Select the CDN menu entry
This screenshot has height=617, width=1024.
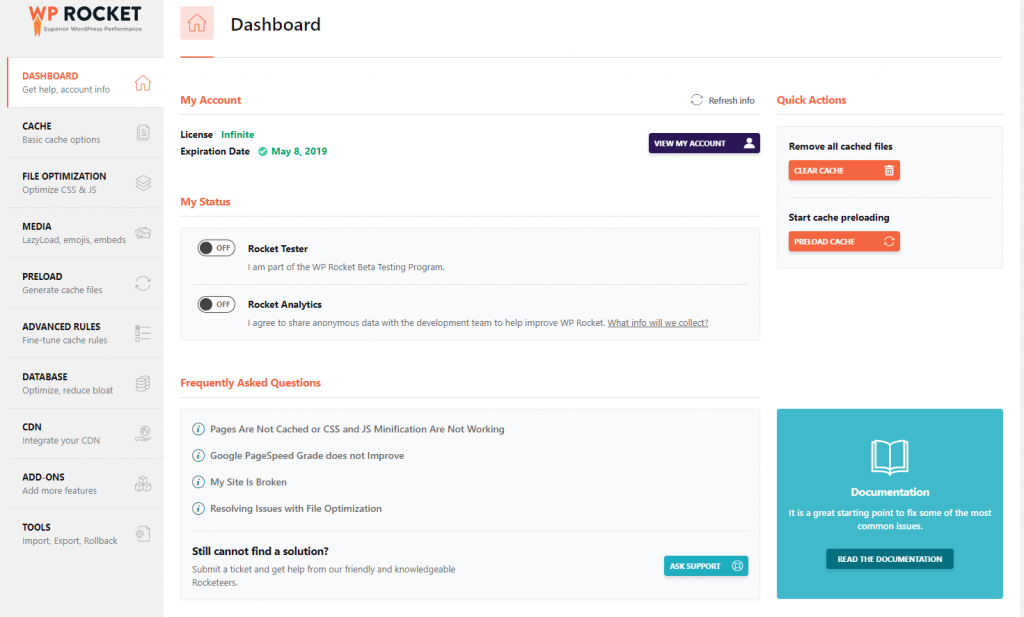pos(86,434)
